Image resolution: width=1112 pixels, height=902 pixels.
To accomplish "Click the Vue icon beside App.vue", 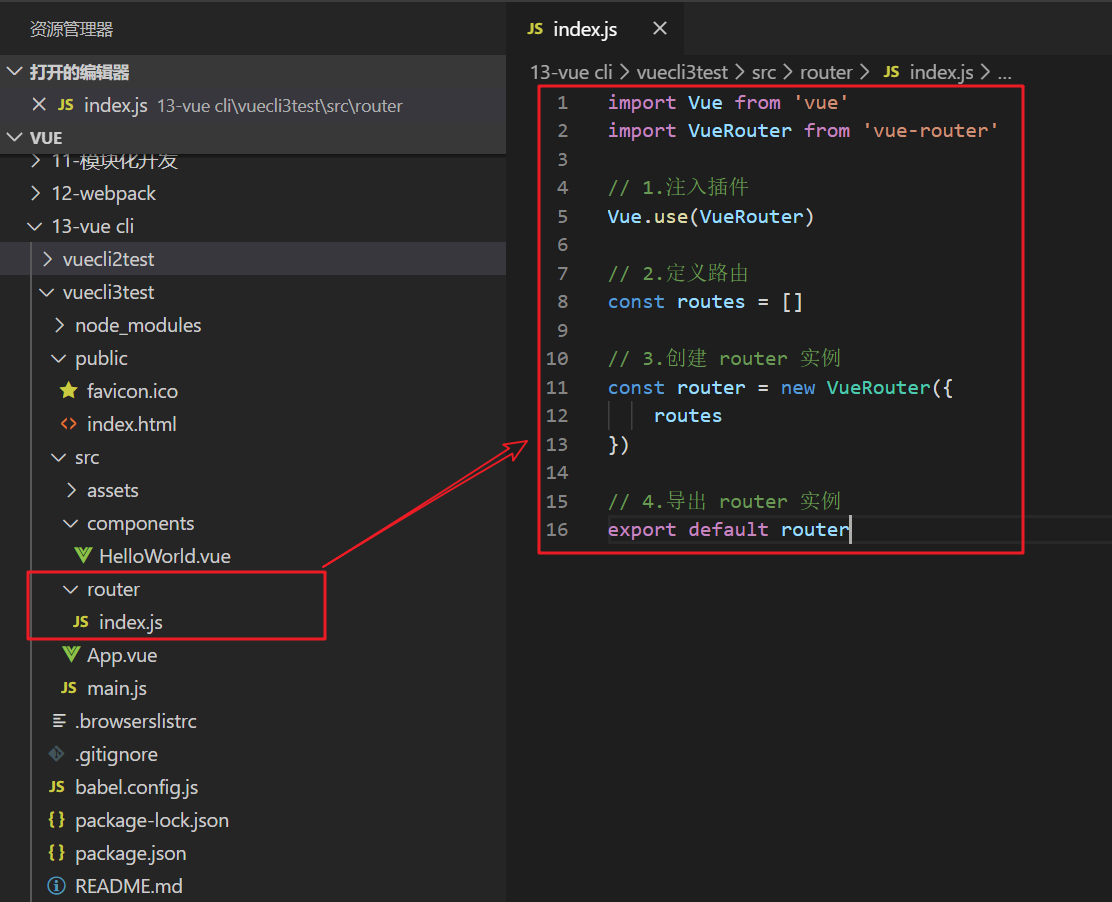I will [x=70, y=655].
